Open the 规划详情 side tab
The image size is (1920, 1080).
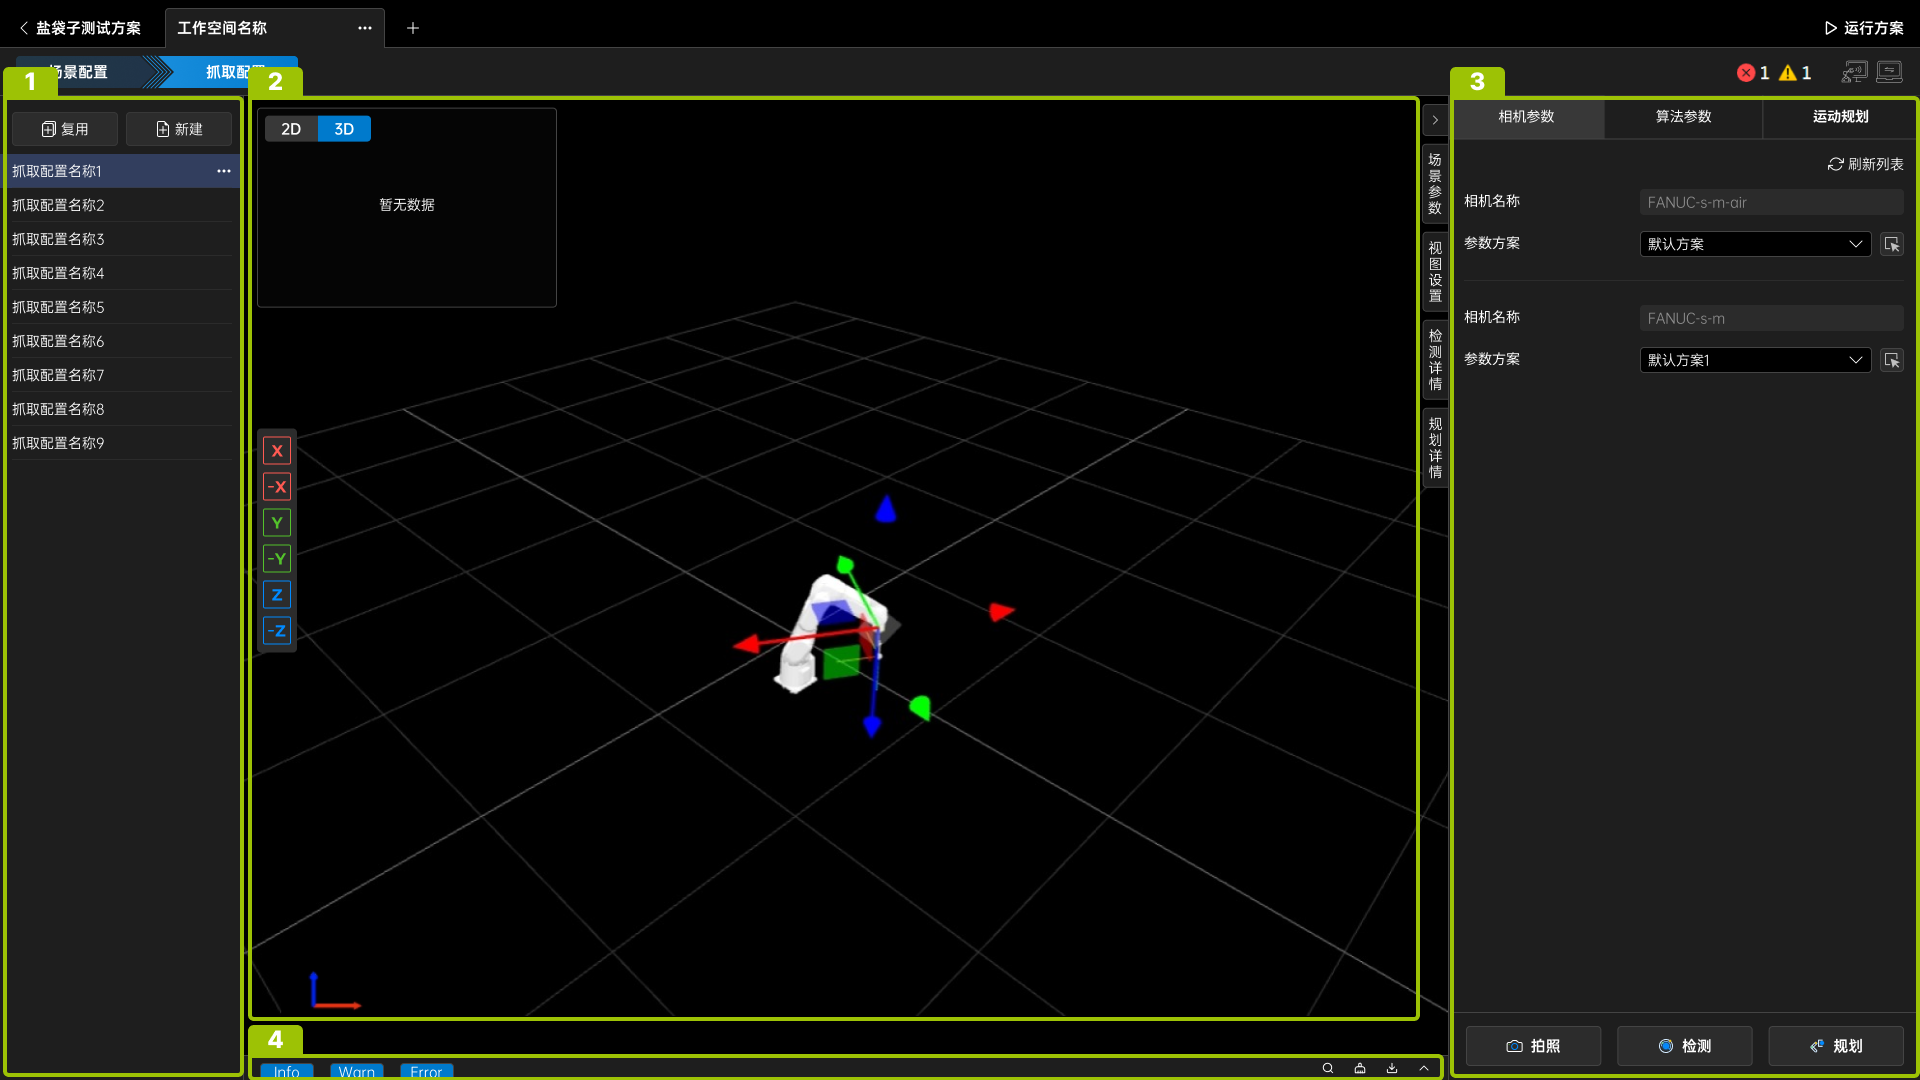1435,448
